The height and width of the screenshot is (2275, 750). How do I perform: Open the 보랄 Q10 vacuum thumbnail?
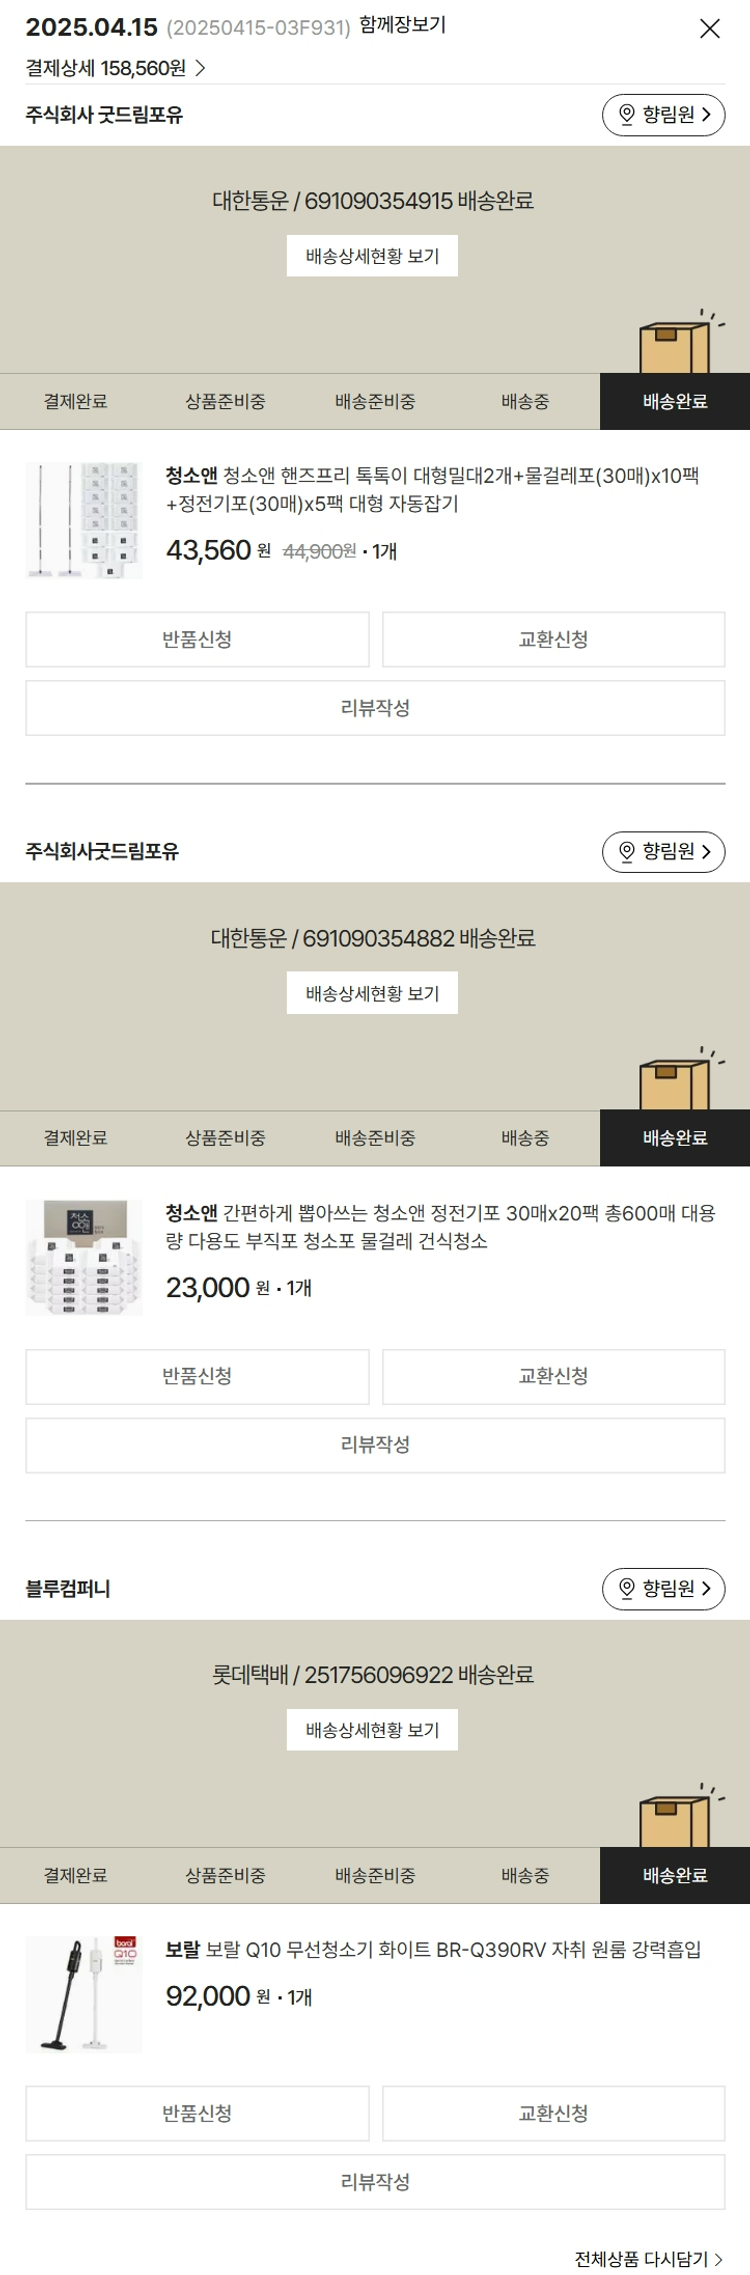click(x=84, y=1995)
